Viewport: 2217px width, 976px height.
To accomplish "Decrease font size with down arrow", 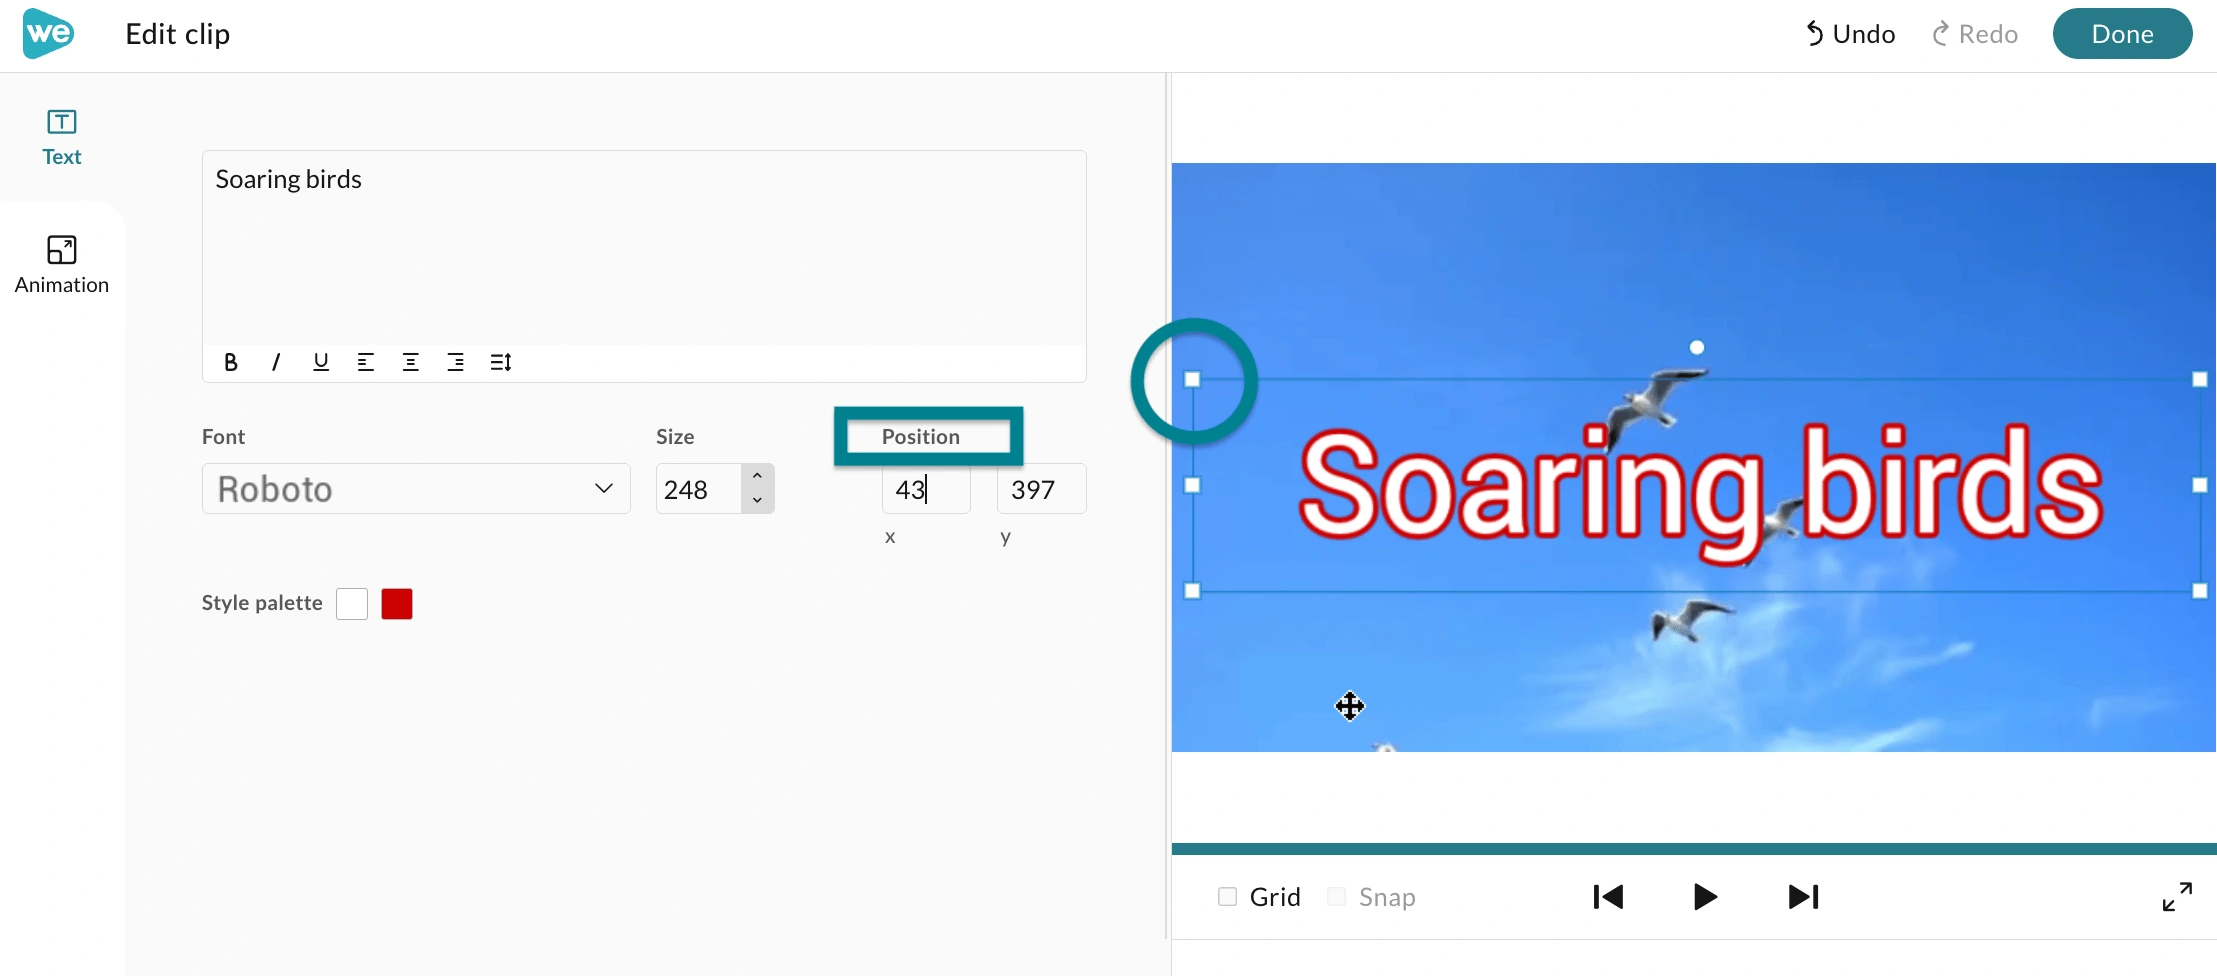I will pyautogui.click(x=758, y=501).
